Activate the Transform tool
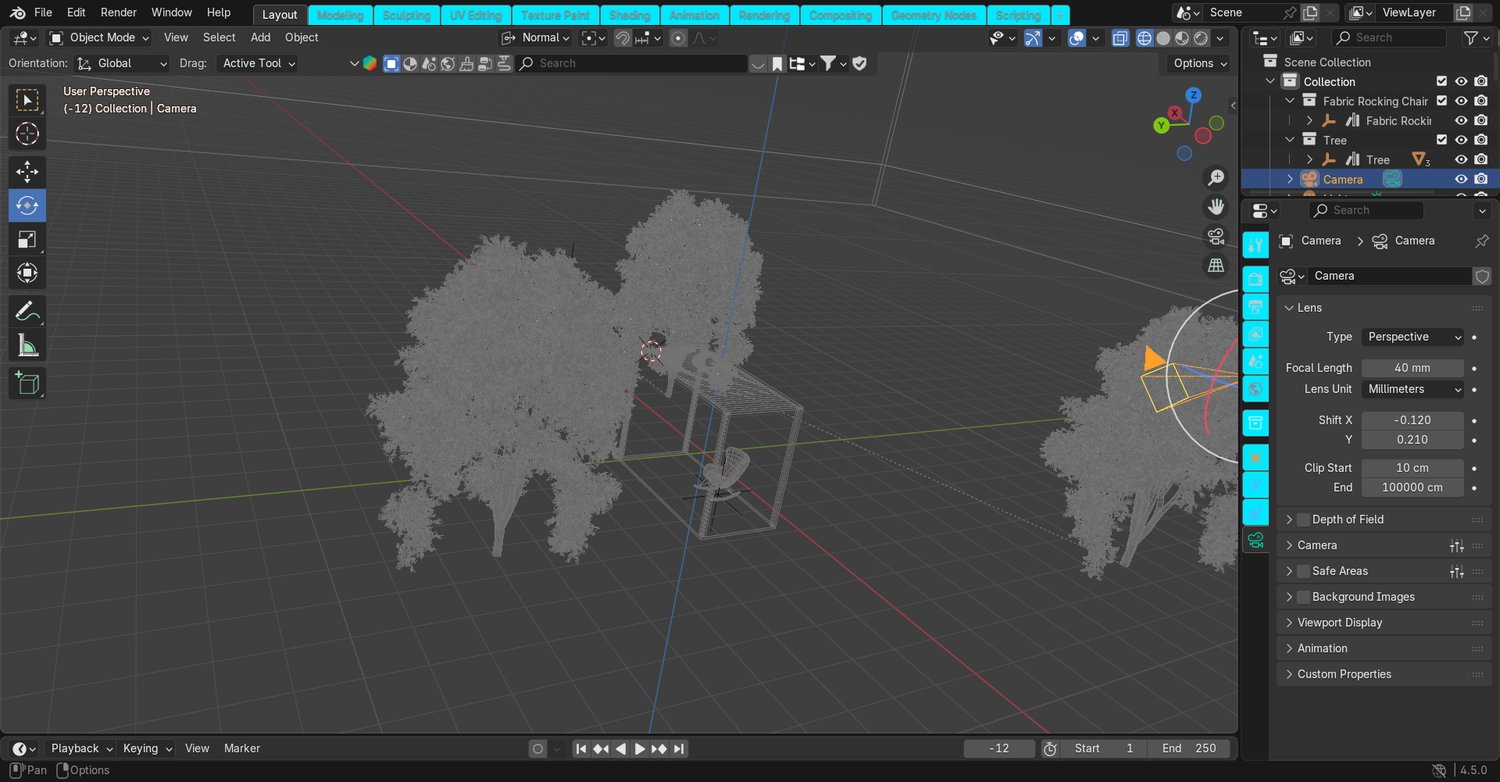Image resolution: width=1500 pixels, height=782 pixels. click(27, 273)
